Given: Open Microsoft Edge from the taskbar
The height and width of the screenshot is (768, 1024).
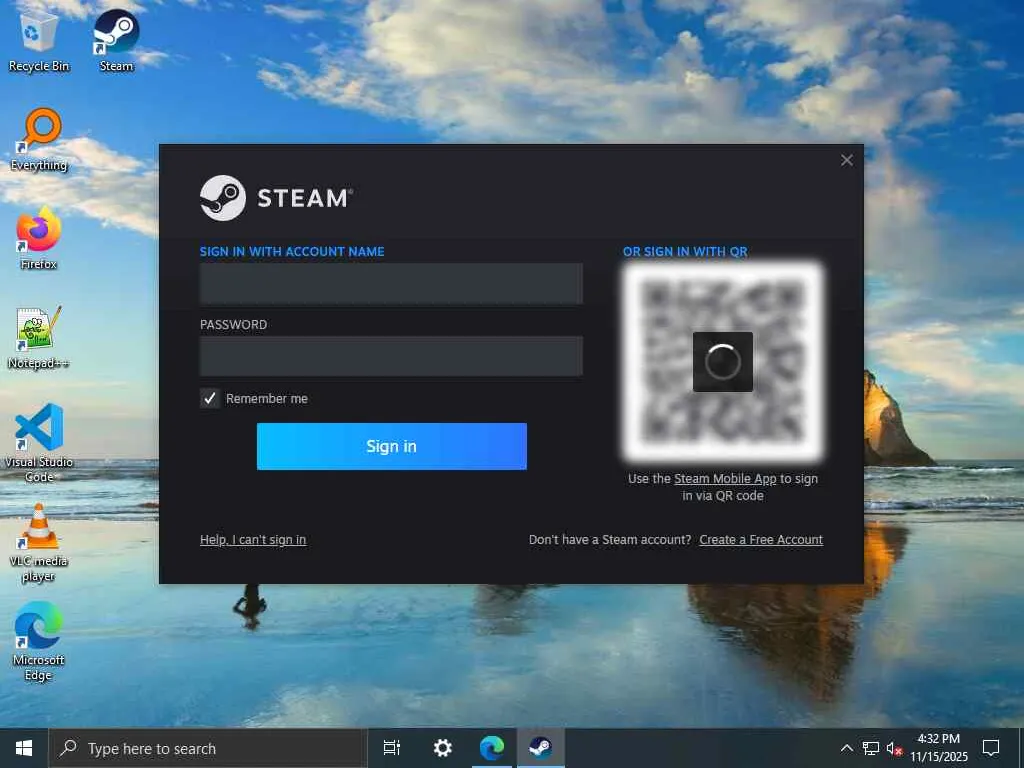Looking at the screenshot, I should point(492,748).
